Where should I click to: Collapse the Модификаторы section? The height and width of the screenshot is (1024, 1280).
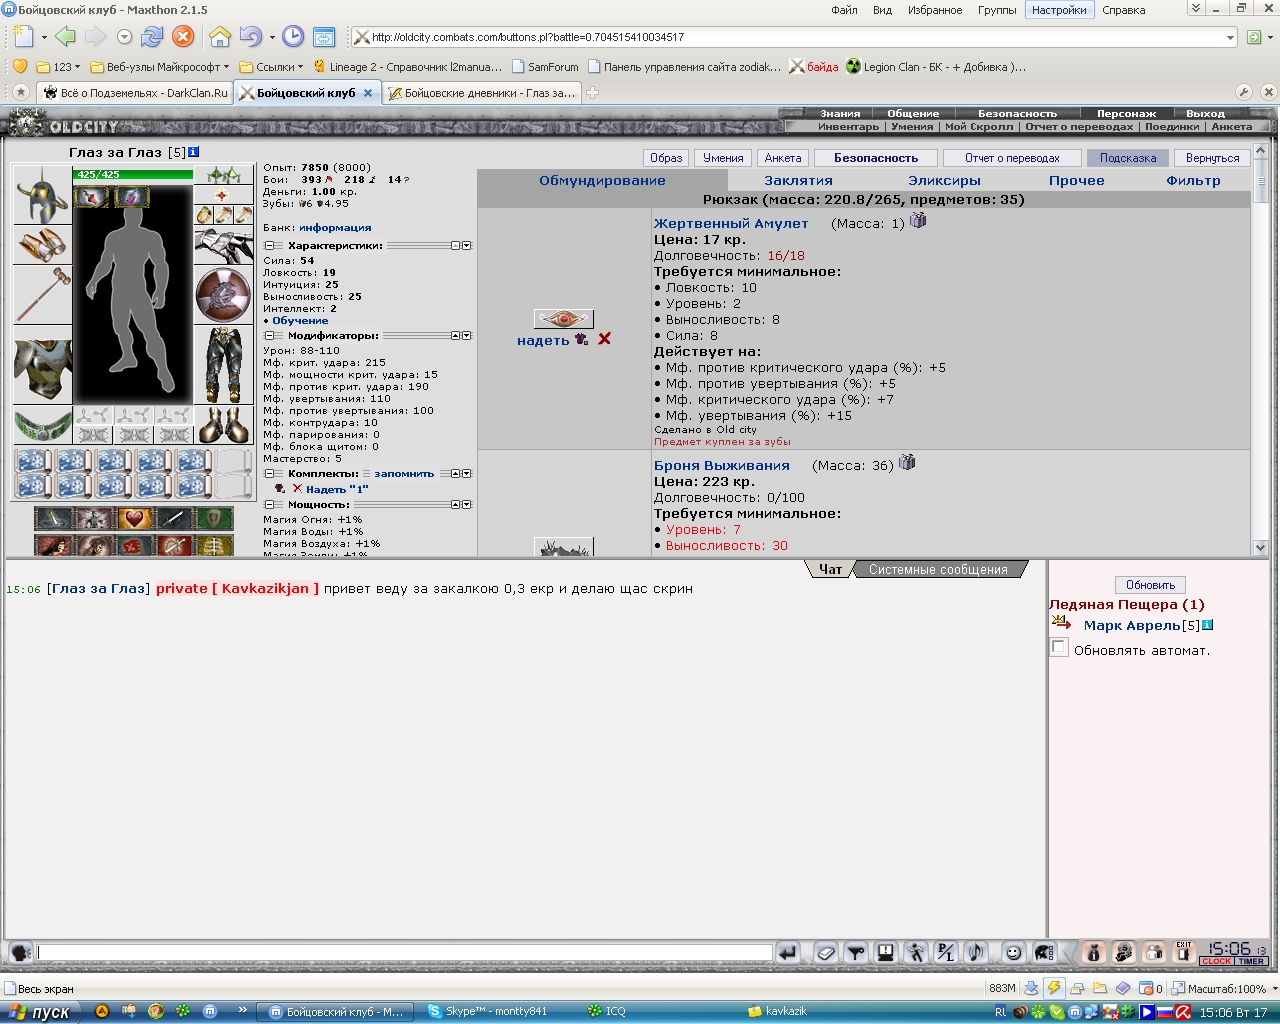269,336
